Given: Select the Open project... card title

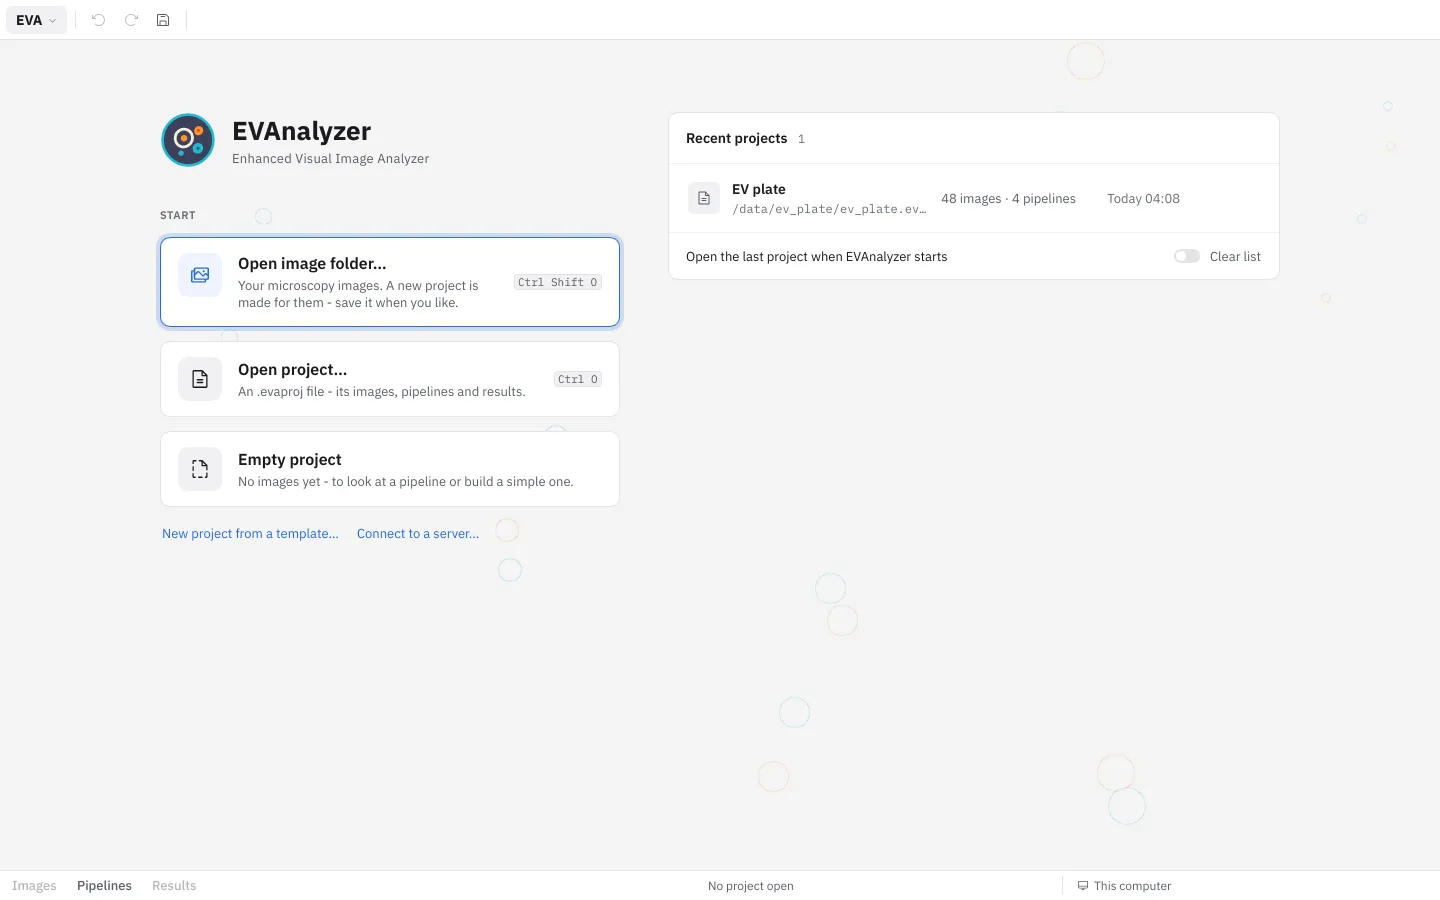Looking at the screenshot, I should click(x=292, y=370).
